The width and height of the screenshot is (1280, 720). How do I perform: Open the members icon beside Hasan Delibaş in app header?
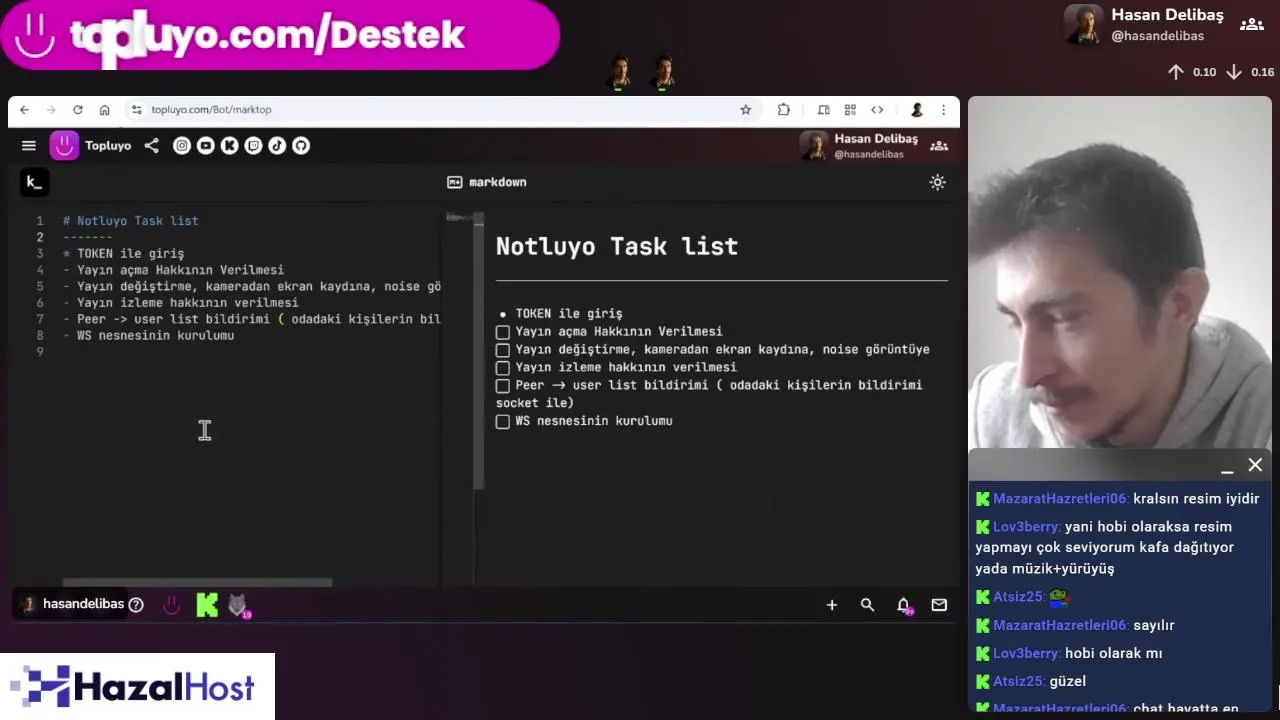click(x=939, y=146)
